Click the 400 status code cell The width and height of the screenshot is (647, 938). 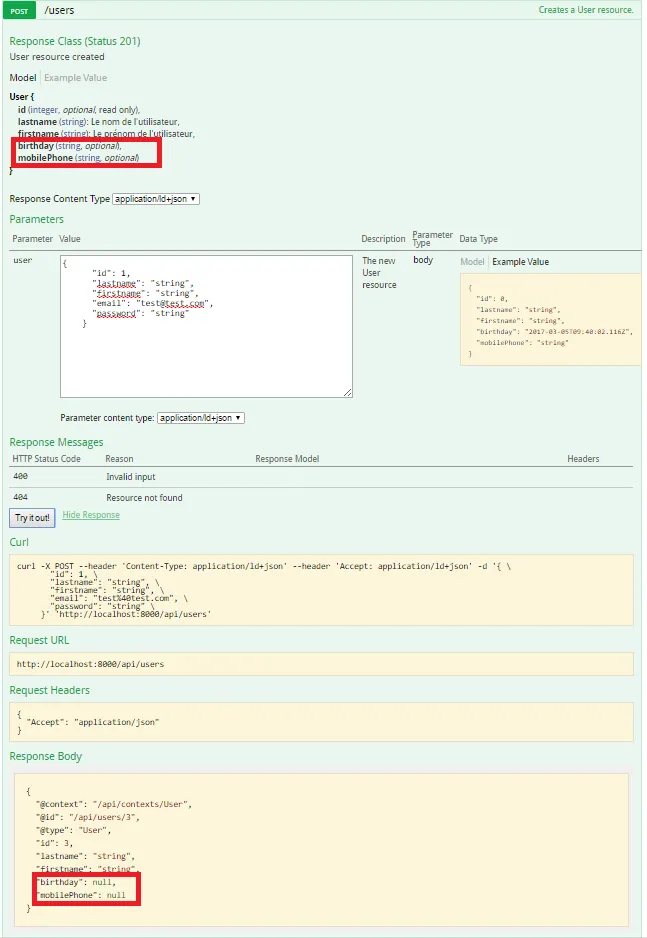20,476
